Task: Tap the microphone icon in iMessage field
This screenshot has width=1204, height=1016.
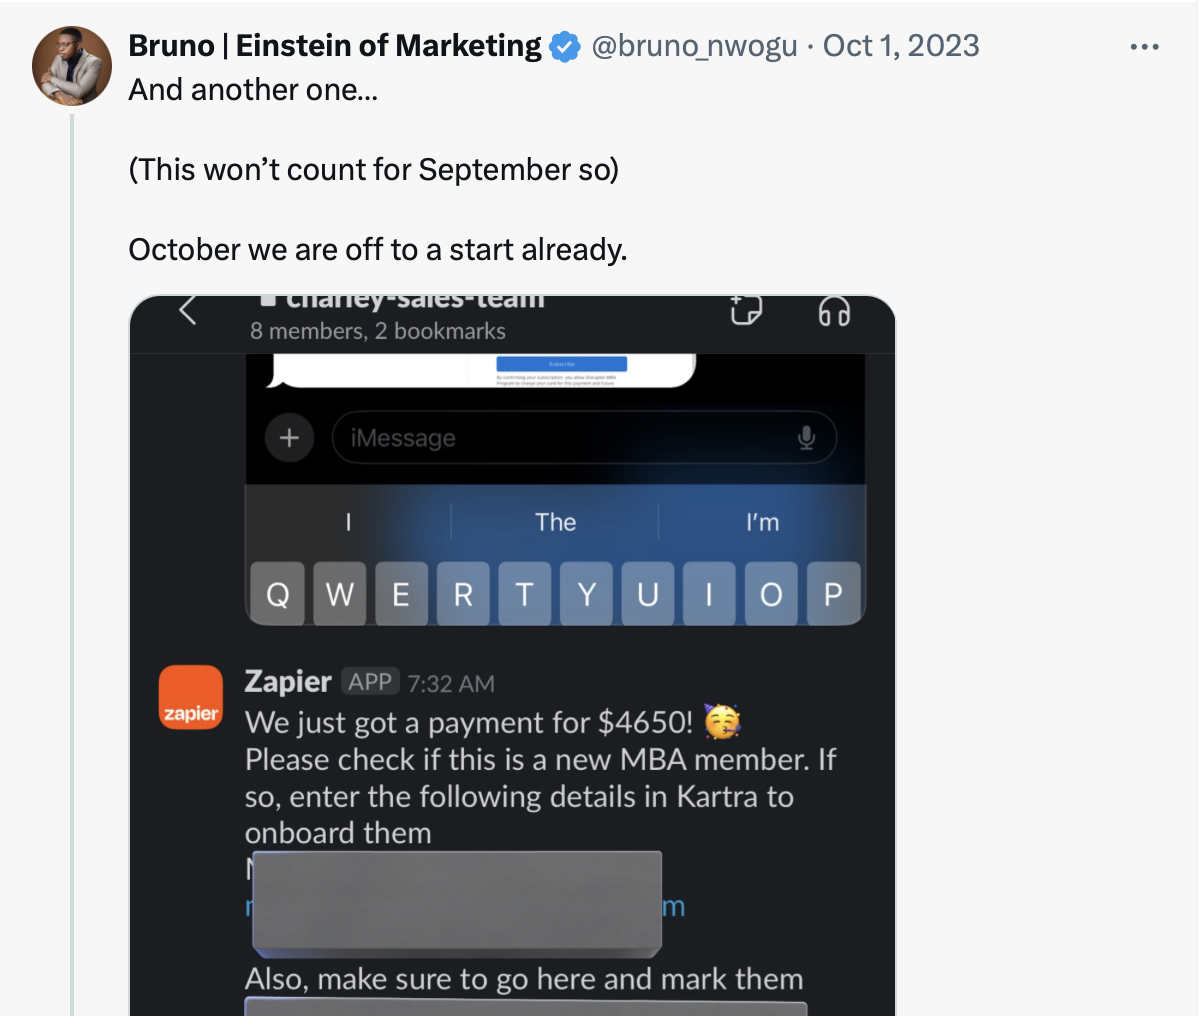Action: tap(806, 438)
